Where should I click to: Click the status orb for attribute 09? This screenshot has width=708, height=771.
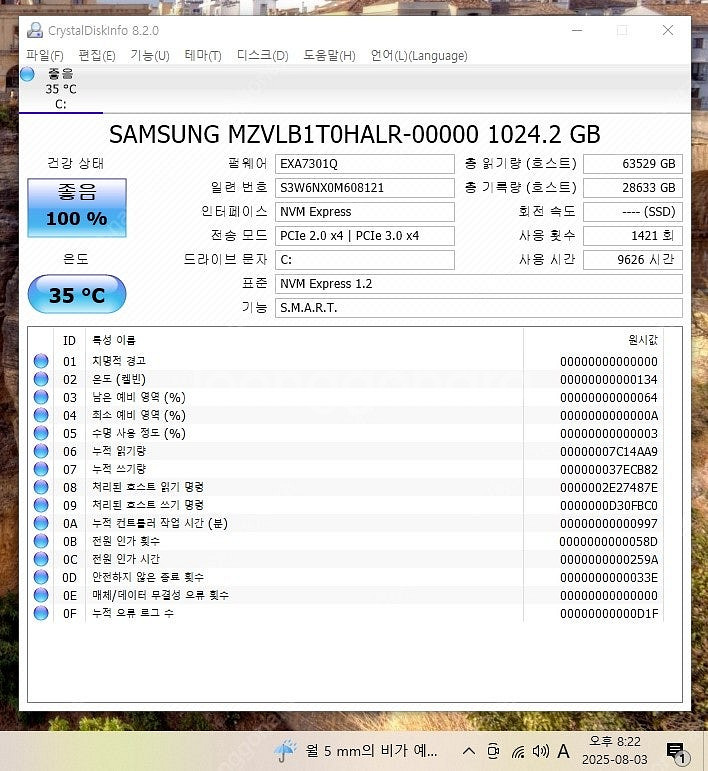(x=41, y=505)
